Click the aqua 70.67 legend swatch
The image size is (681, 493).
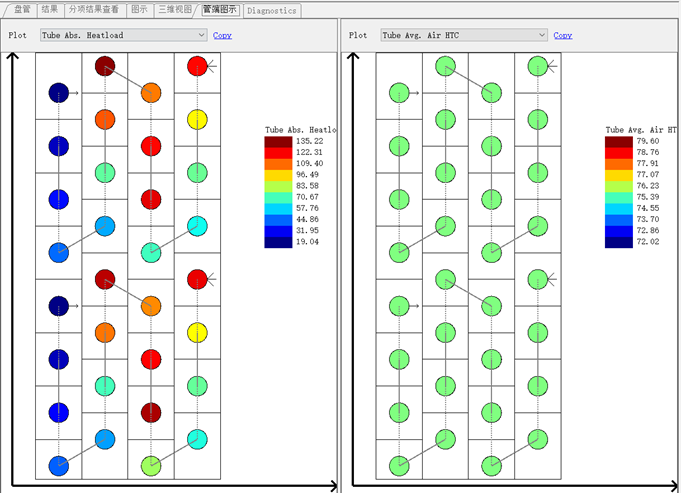tap(278, 198)
